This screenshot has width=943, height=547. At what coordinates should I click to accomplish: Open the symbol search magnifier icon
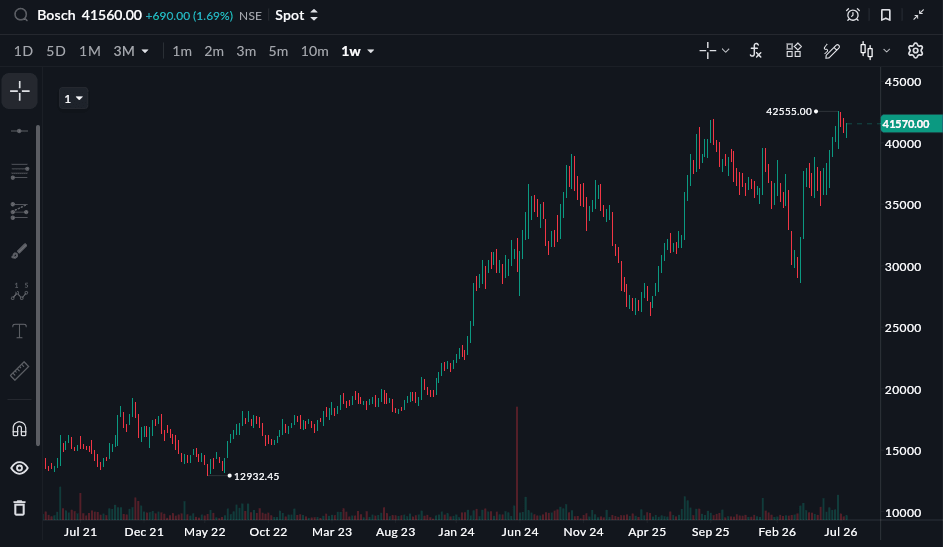tap(21, 15)
